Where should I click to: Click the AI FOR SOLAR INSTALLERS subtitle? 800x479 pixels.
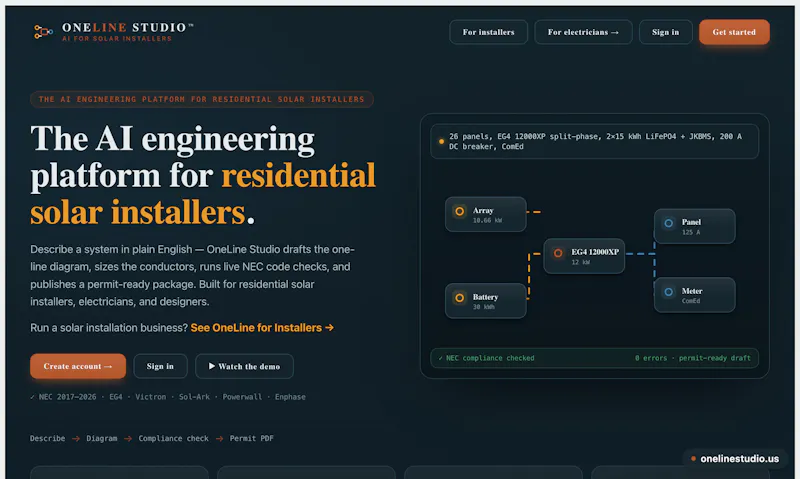pos(117,39)
